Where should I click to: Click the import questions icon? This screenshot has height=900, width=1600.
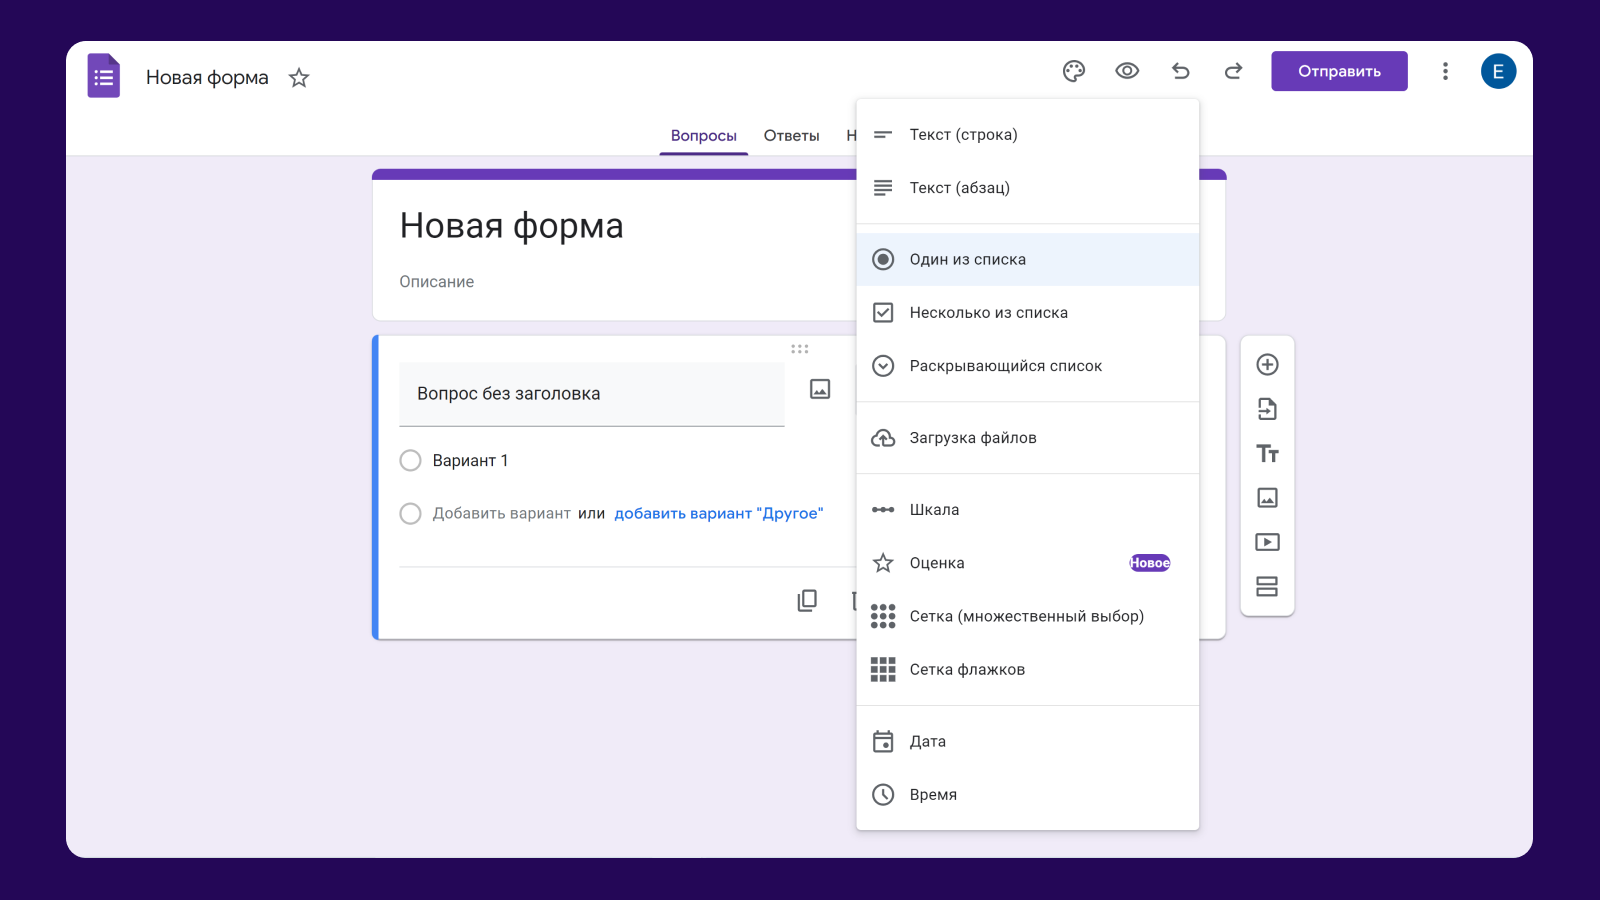pos(1267,409)
